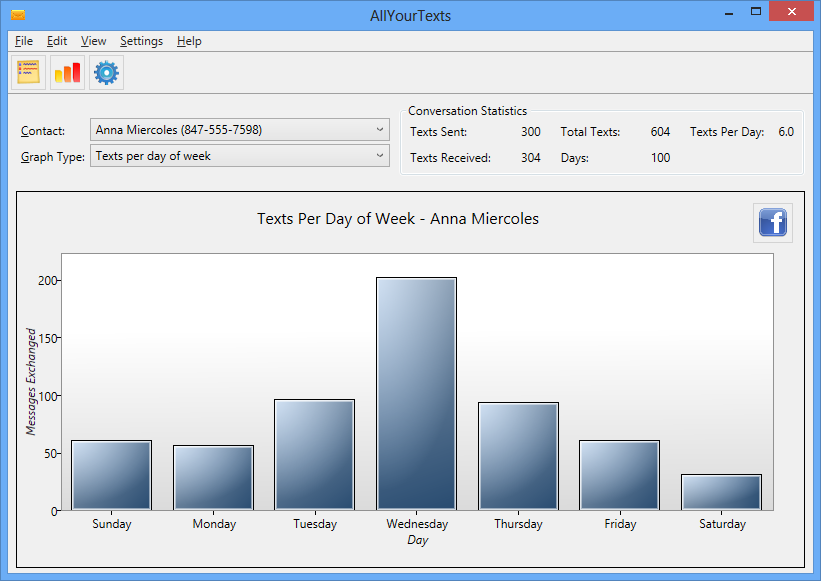The image size is (821, 581).
Task: Expand the Contact dropdown for Anna Miercoles
Action: point(240,130)
